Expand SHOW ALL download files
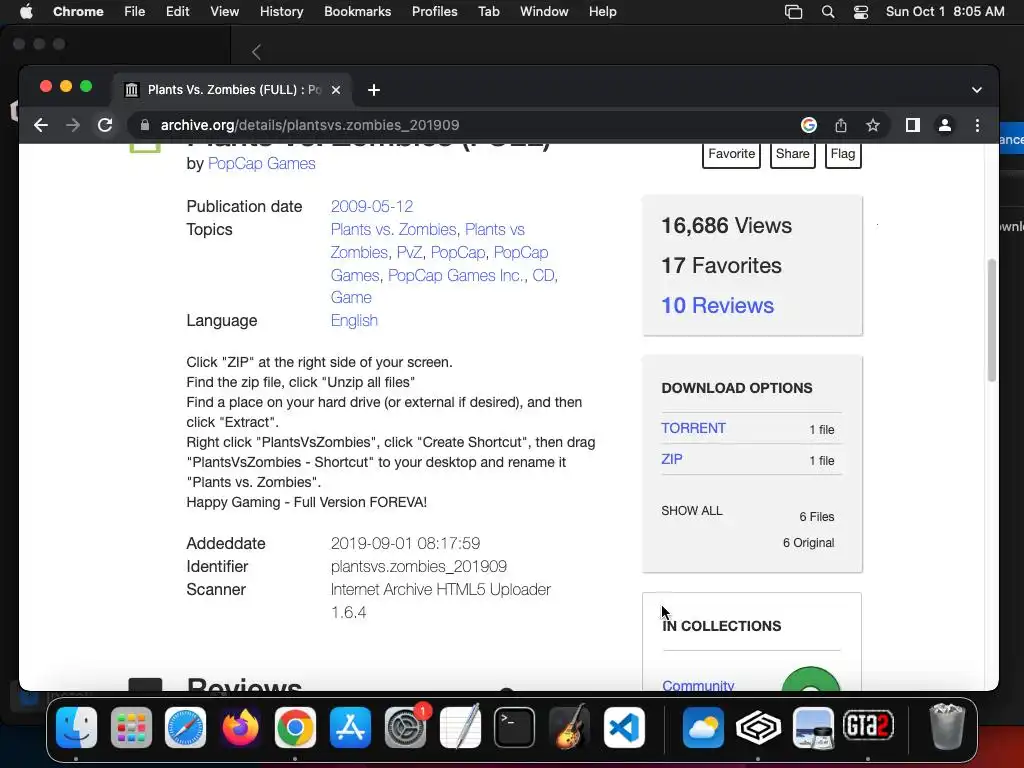 (692, 511)
